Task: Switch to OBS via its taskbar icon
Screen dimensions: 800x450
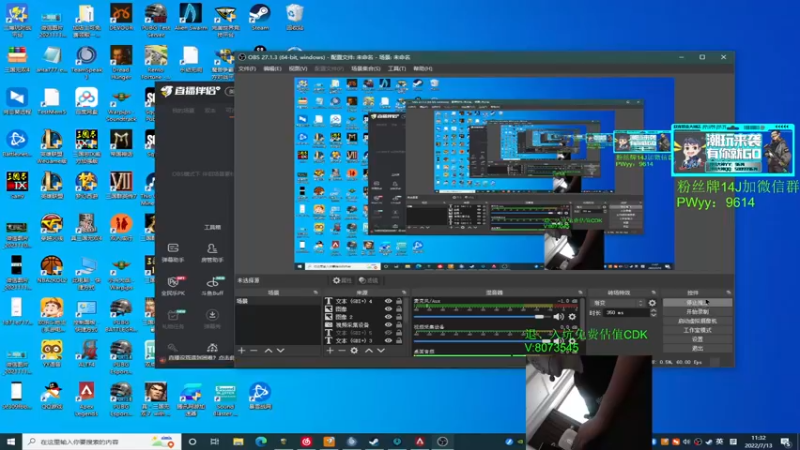Action: (442, 441)
